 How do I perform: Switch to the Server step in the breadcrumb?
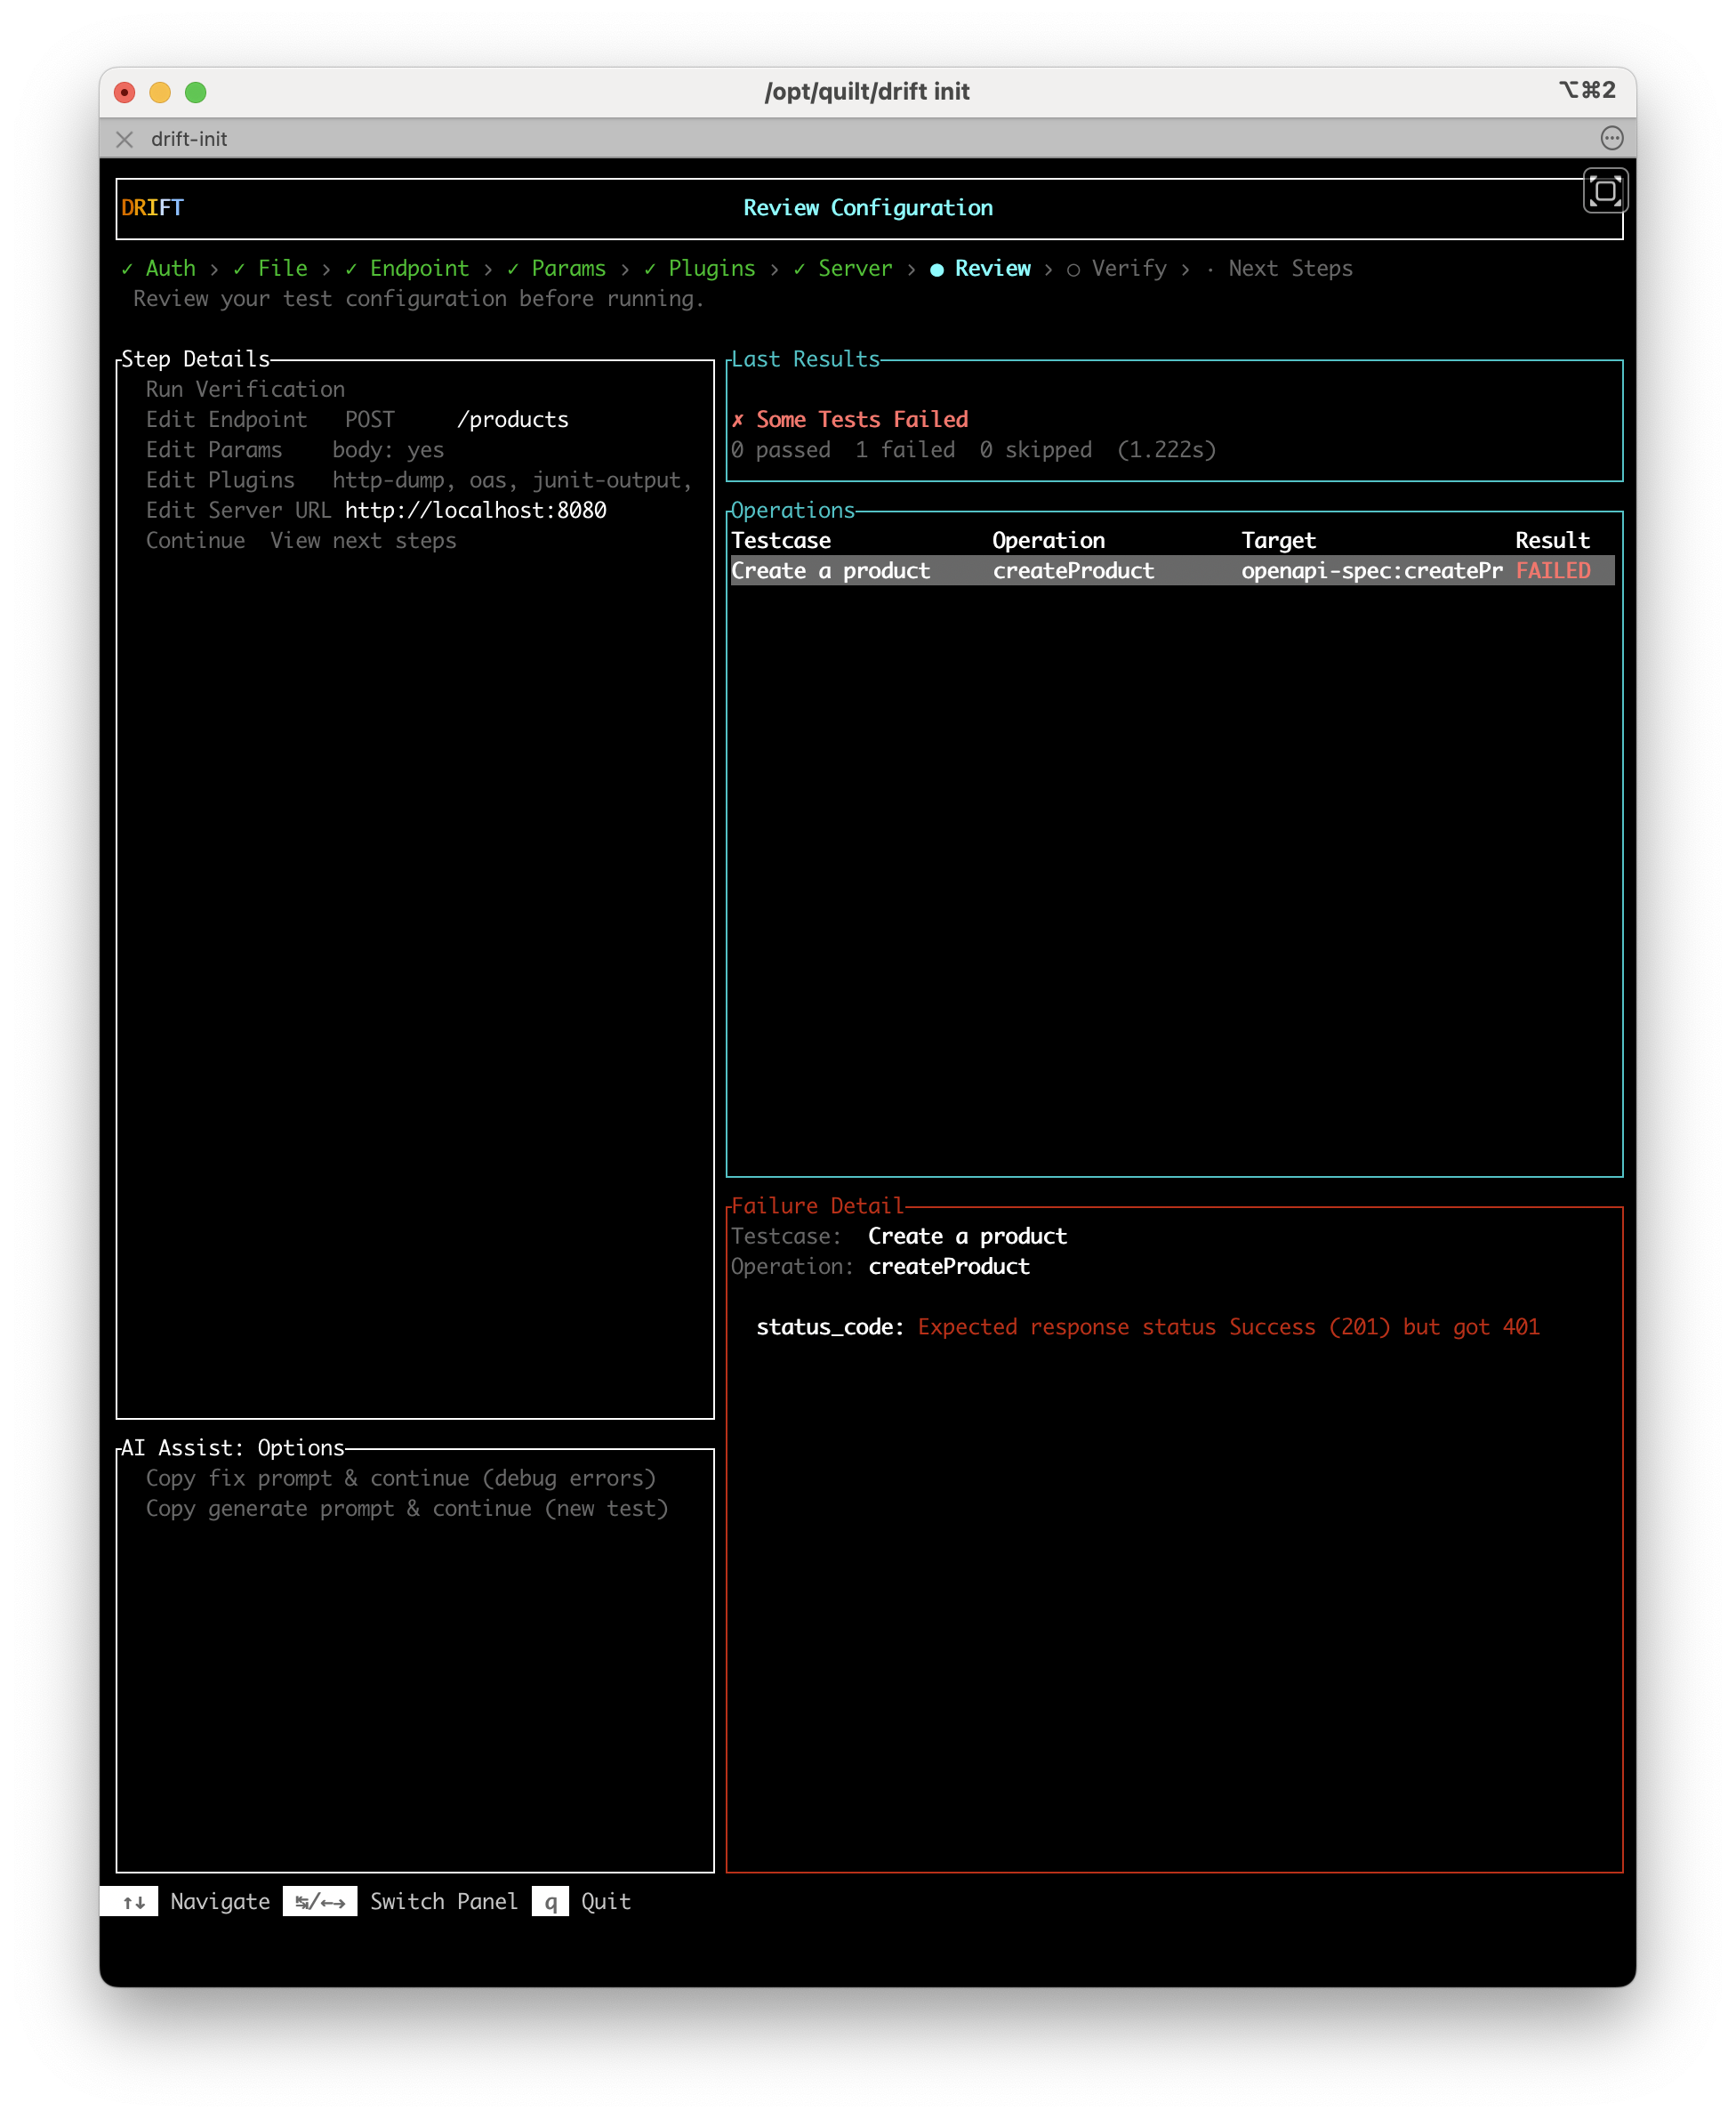pos(854,268)
